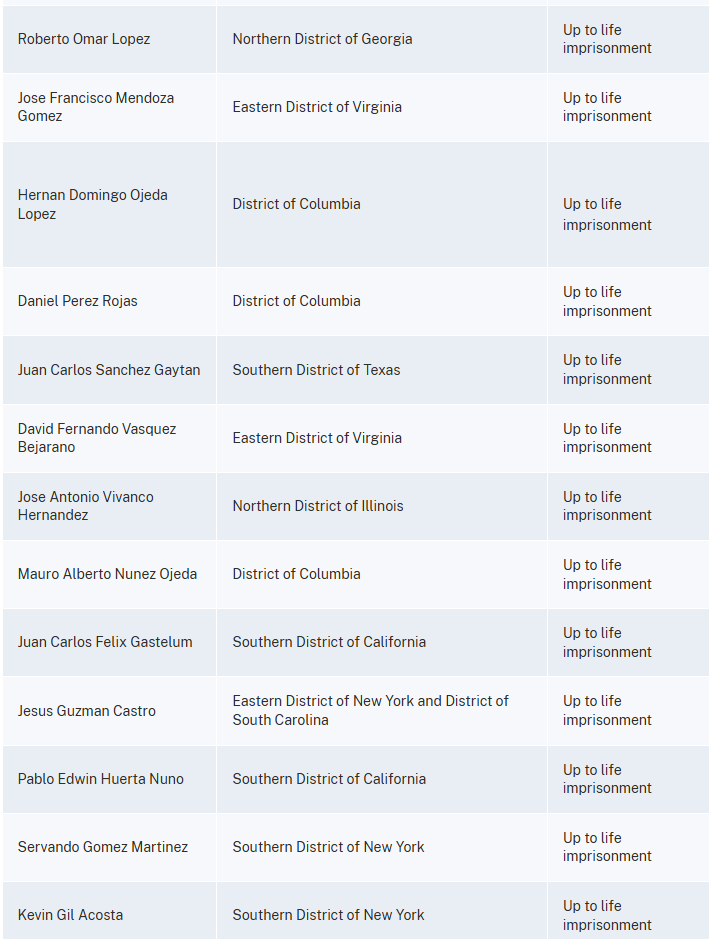
Task: Click Juan Carlos Sanchez Gaytan
Action: pos(109,370)
